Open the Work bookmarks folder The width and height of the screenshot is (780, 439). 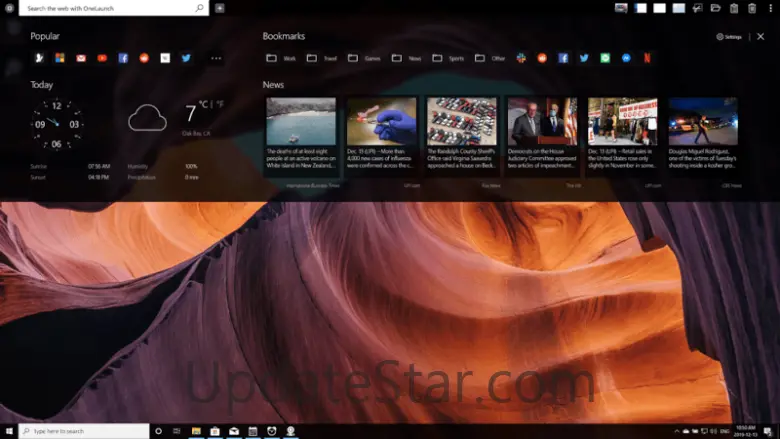[282, 58]
